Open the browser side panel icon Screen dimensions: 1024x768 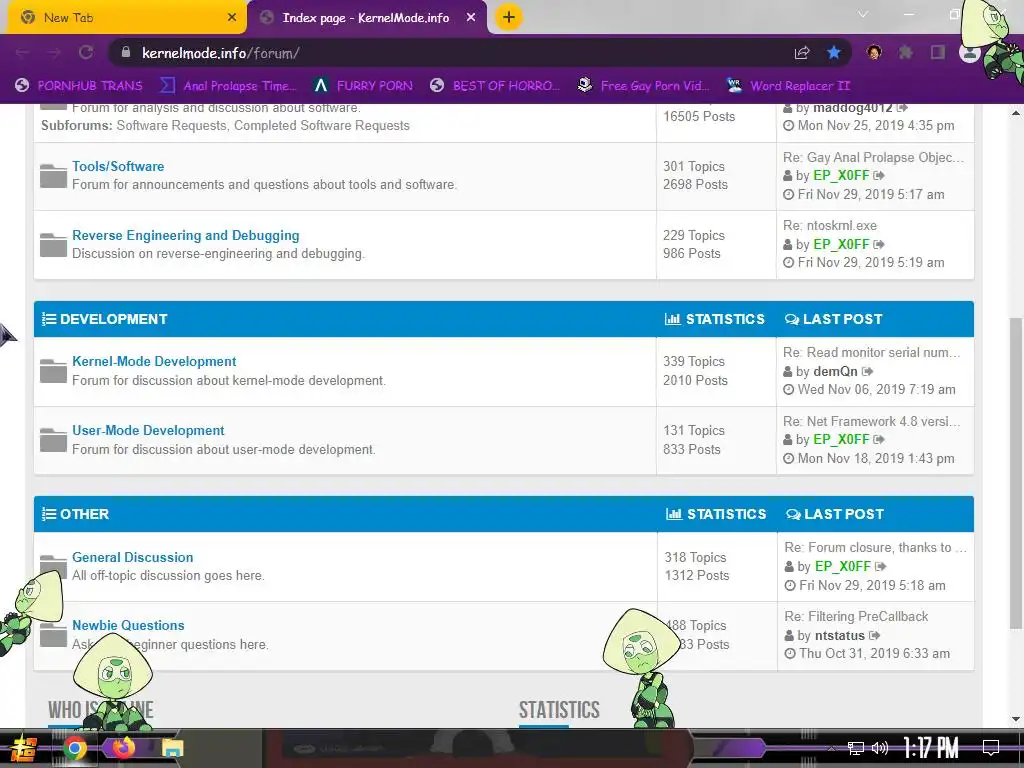click(x=938, y=52)
